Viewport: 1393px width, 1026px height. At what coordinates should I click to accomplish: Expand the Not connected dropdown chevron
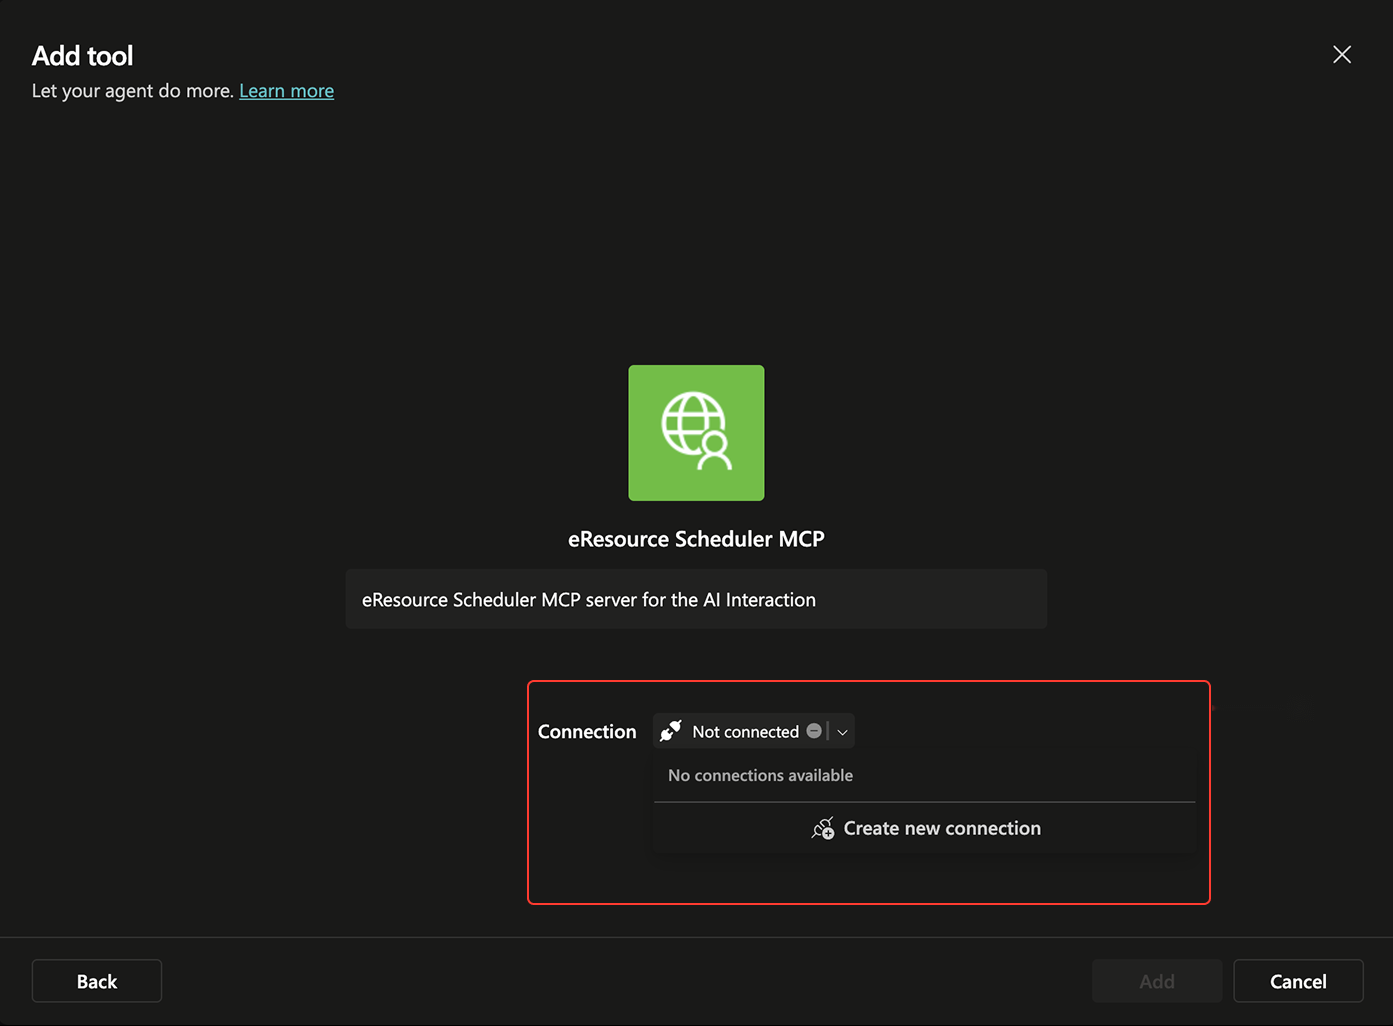843,732
